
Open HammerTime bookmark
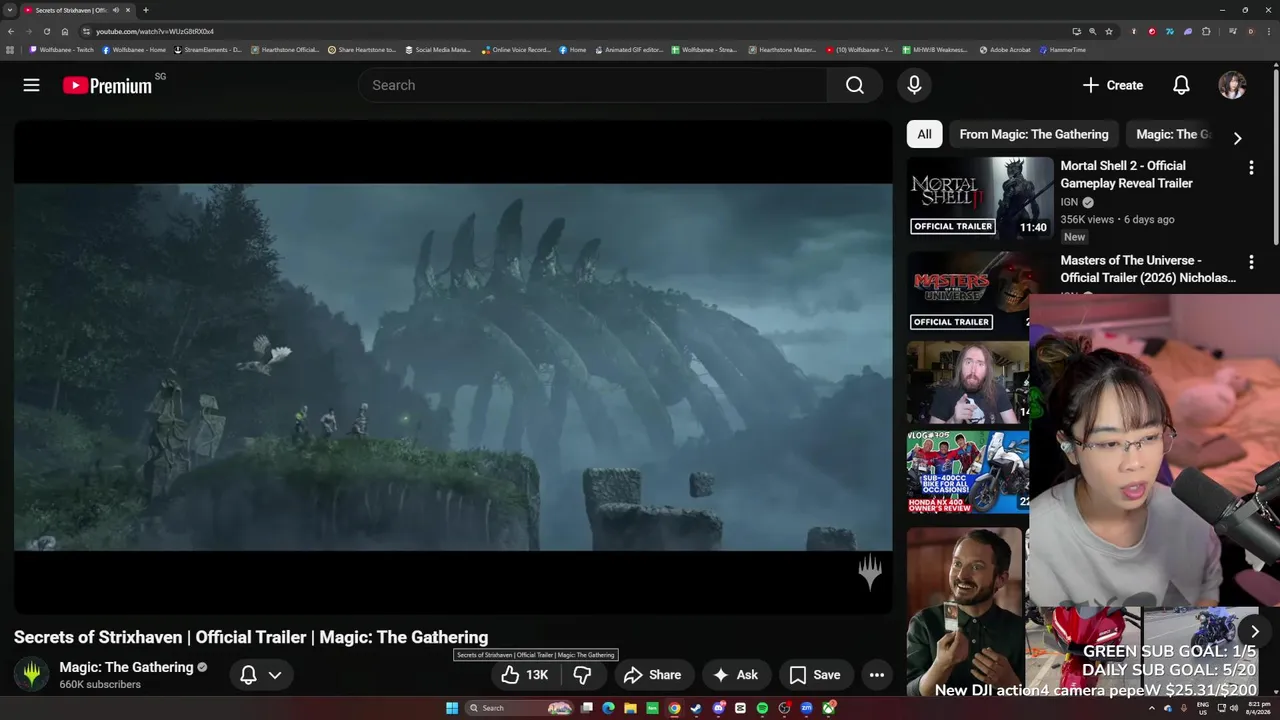(1062, 49)
